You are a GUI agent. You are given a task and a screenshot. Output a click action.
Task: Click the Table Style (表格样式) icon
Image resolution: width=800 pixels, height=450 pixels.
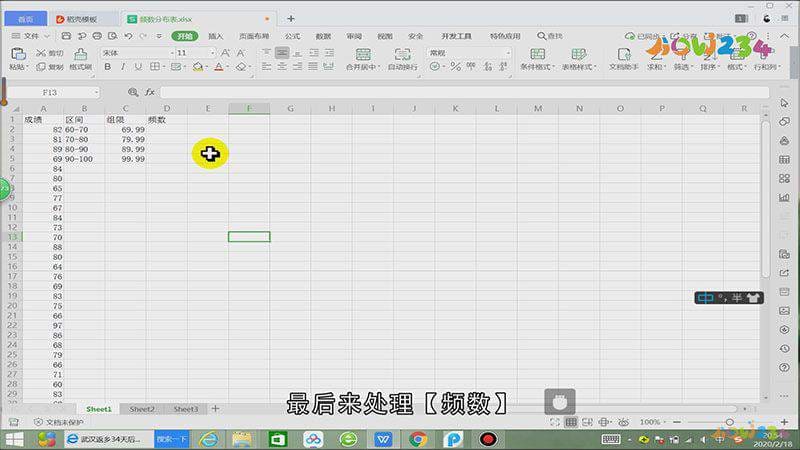pyautogui.click(x=579, y=54)
